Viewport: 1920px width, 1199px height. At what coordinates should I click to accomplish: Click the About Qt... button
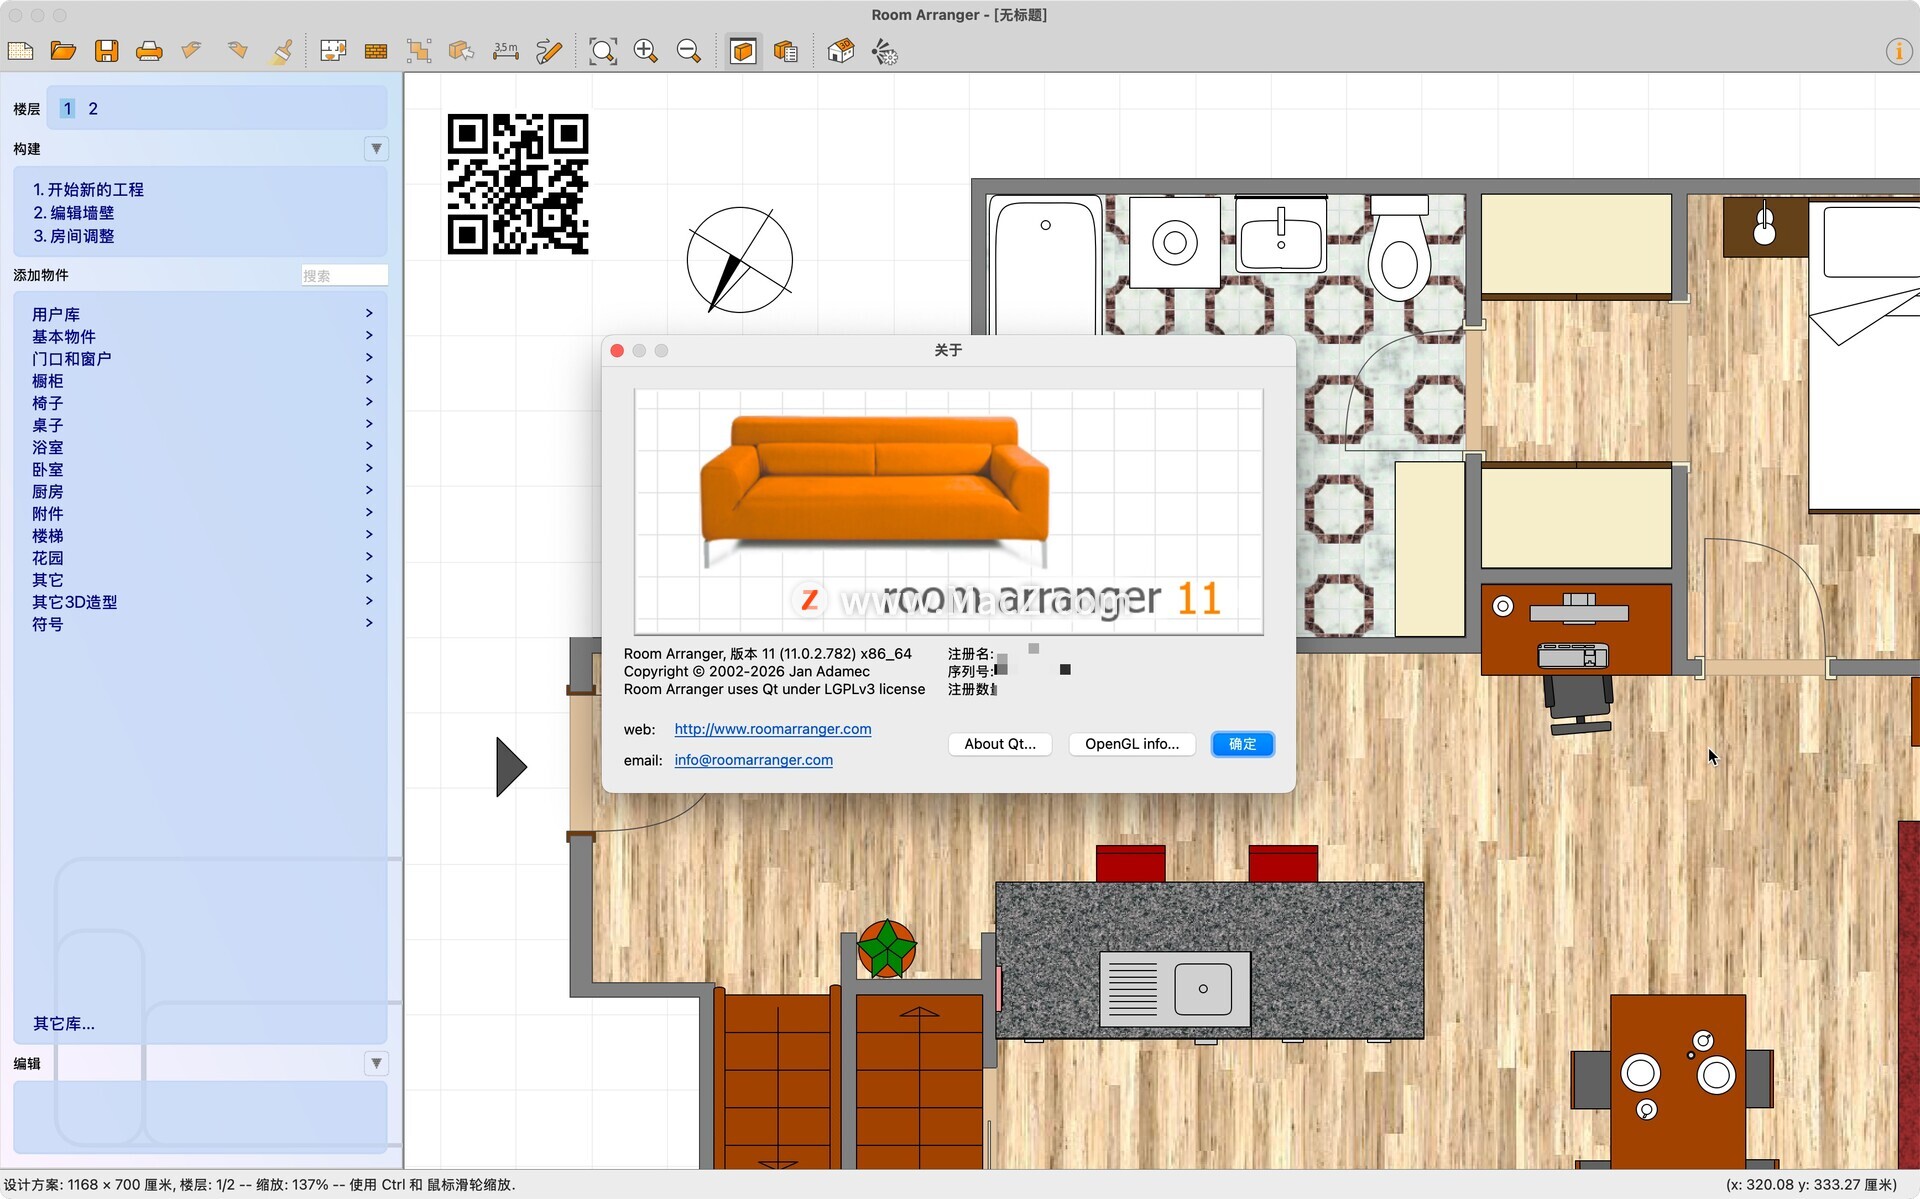click(x=1000, y=744)
